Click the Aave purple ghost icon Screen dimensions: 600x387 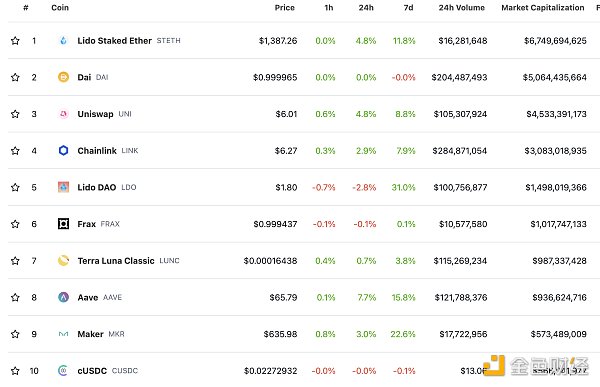64,297
